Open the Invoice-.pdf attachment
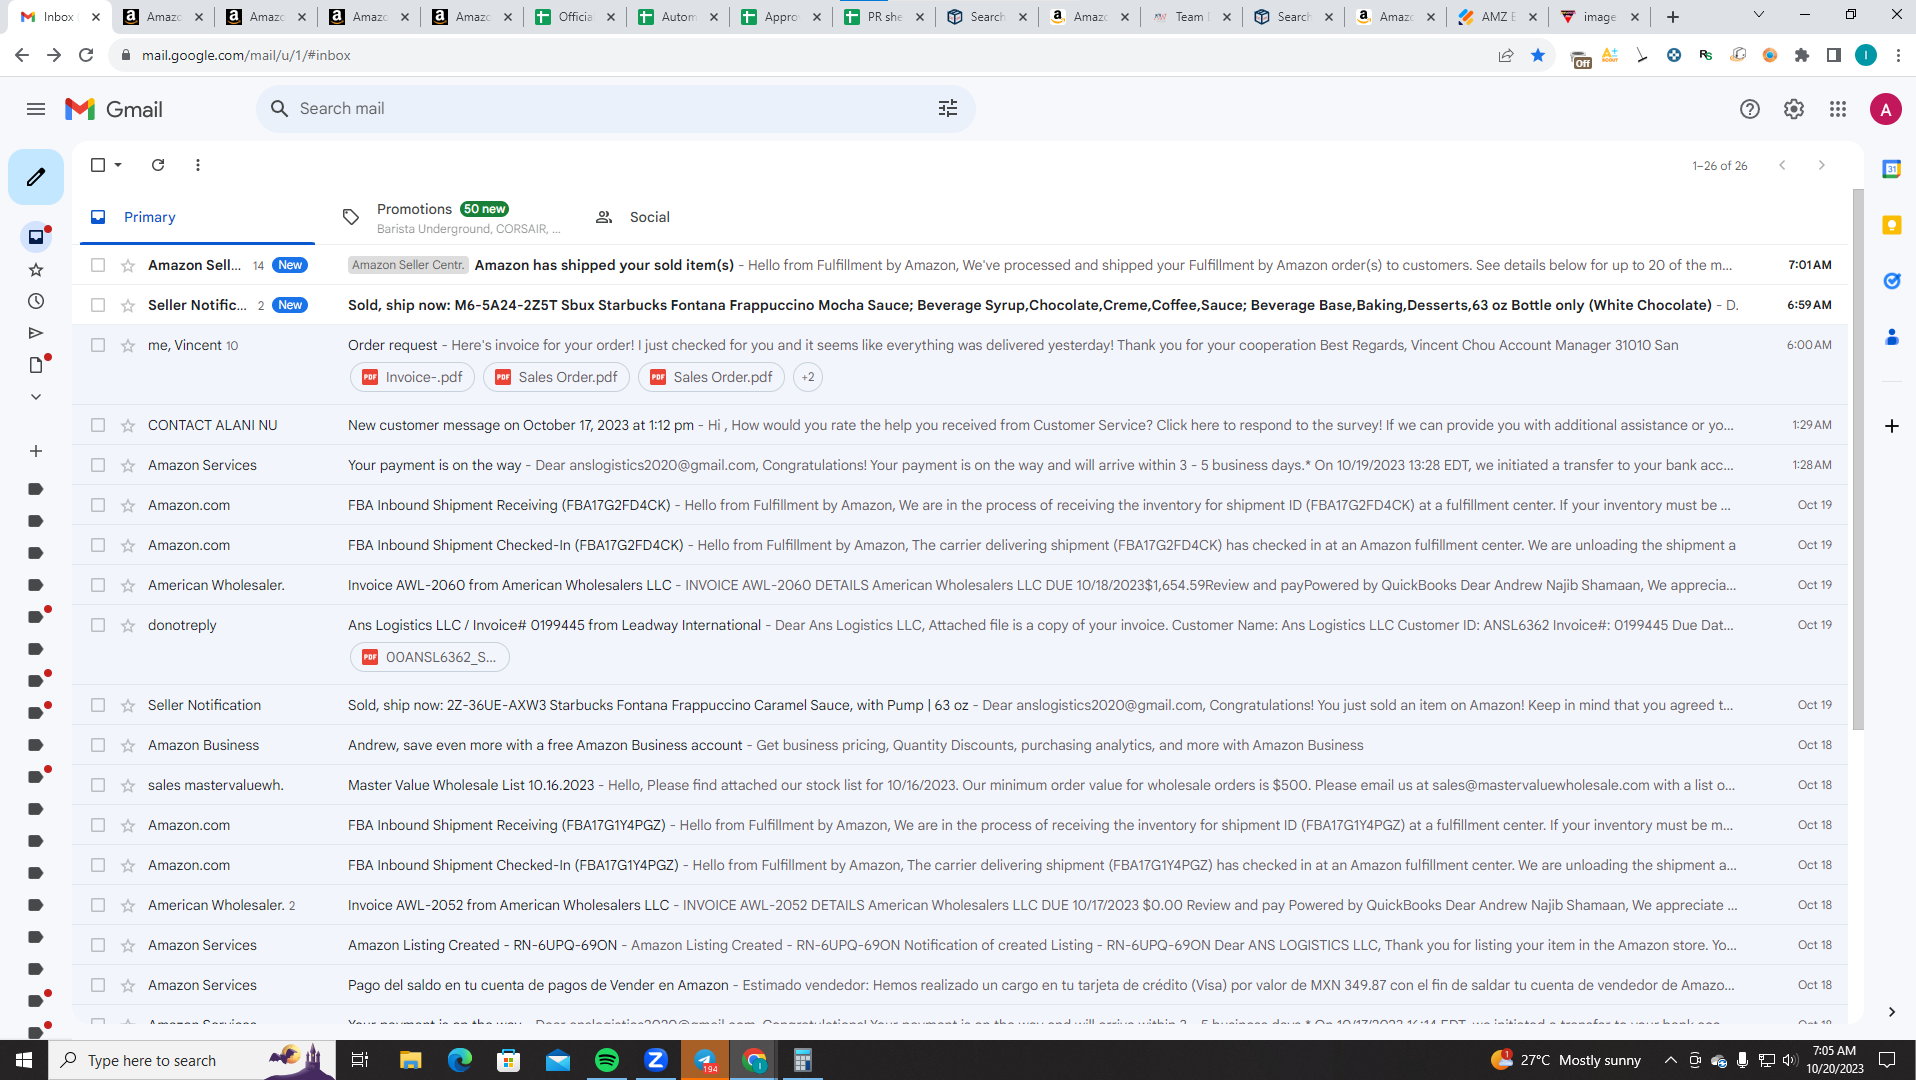 (x=412, y=377)
